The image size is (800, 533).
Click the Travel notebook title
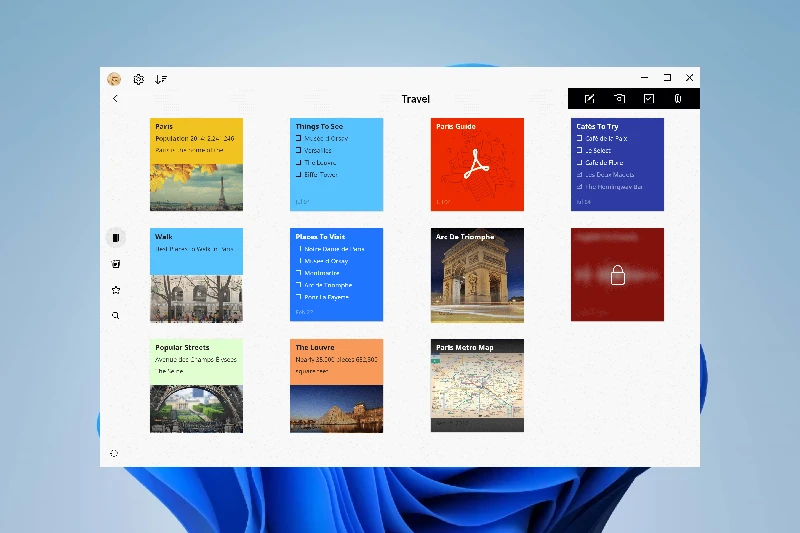415,99
